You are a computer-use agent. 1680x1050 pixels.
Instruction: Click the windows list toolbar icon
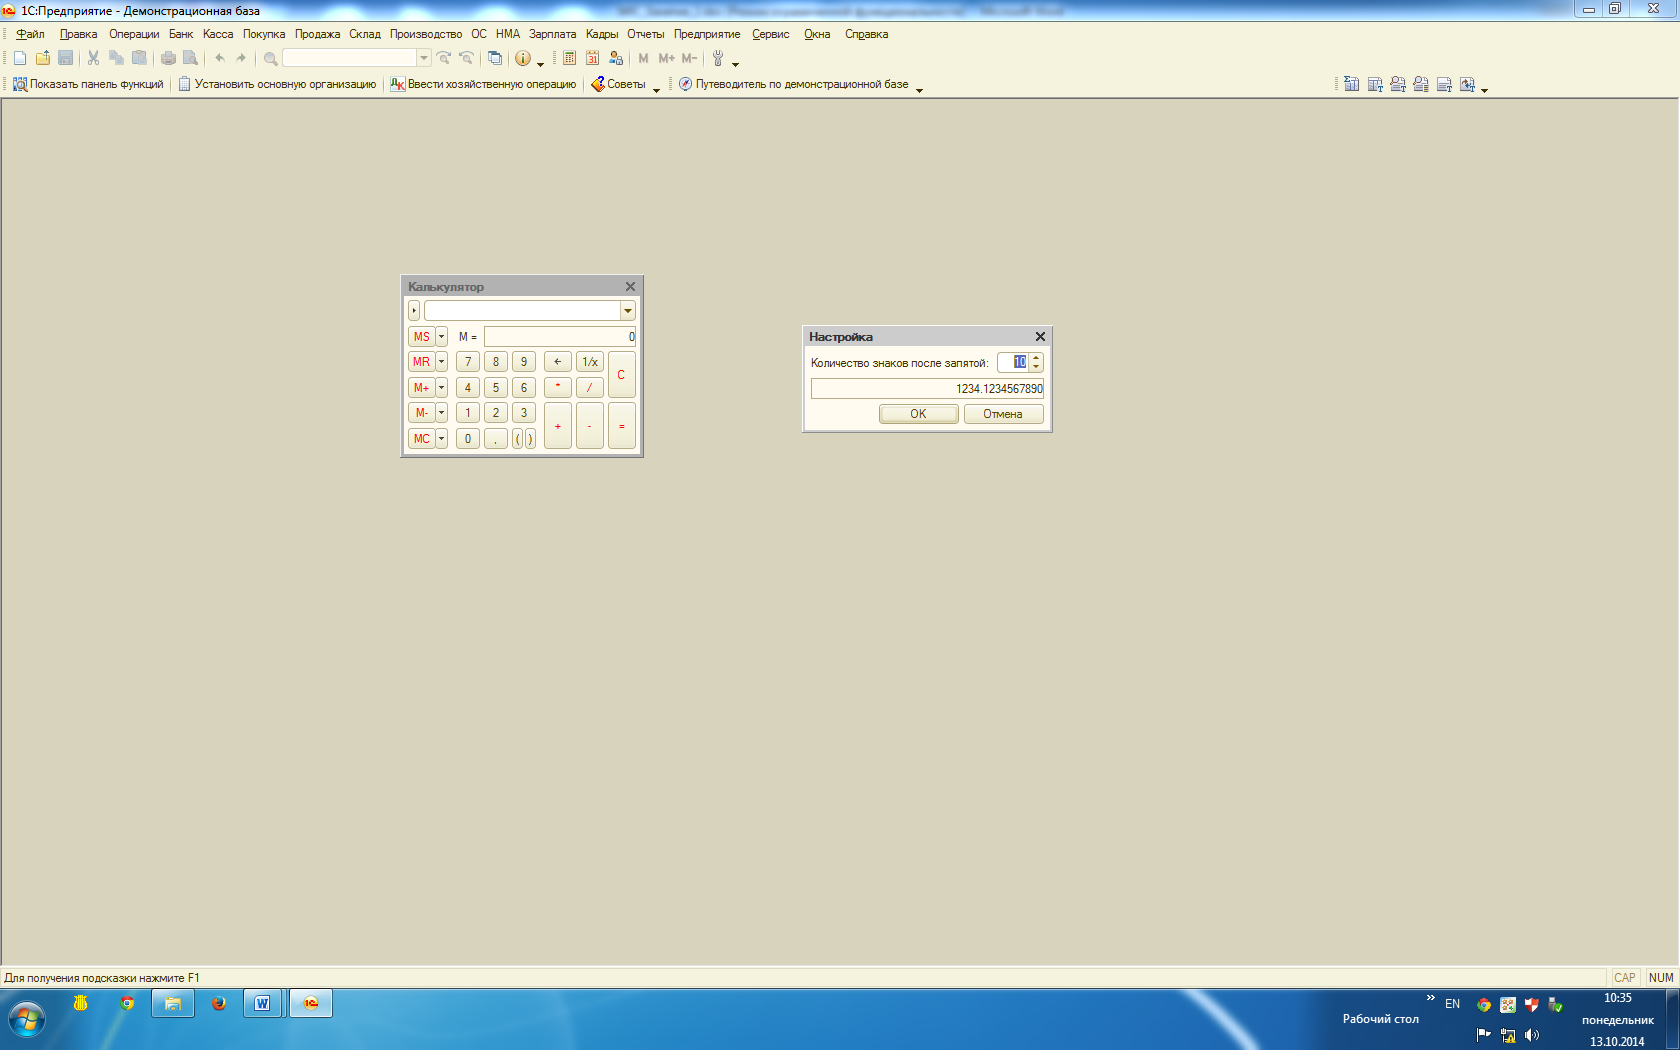coord(495,58)
